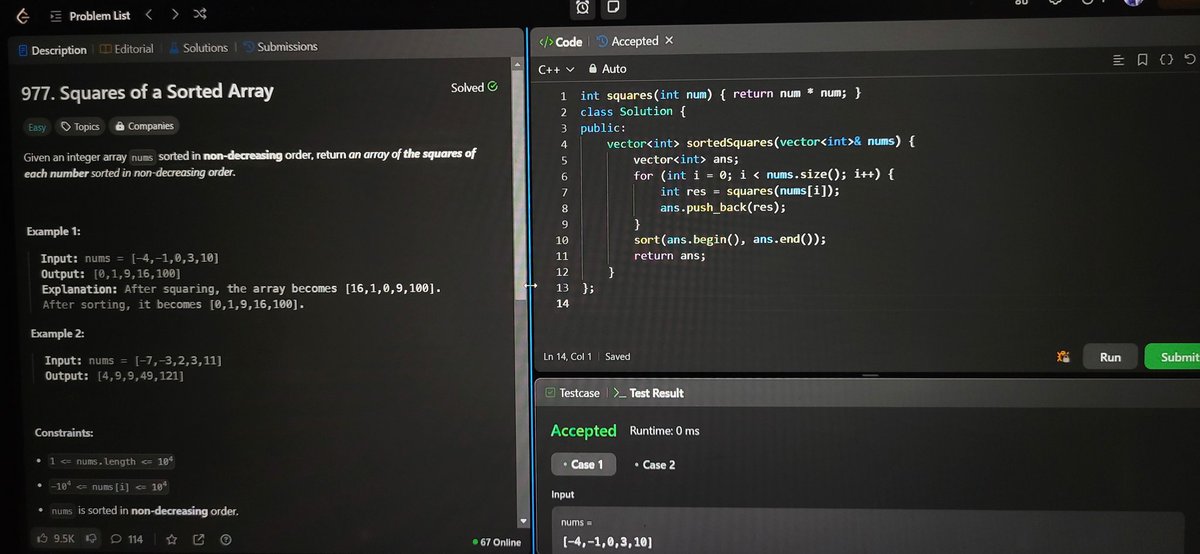This screenshot has width=1200, height=554.
Task: Toggle the Auto lock setting
Action: 608,69
